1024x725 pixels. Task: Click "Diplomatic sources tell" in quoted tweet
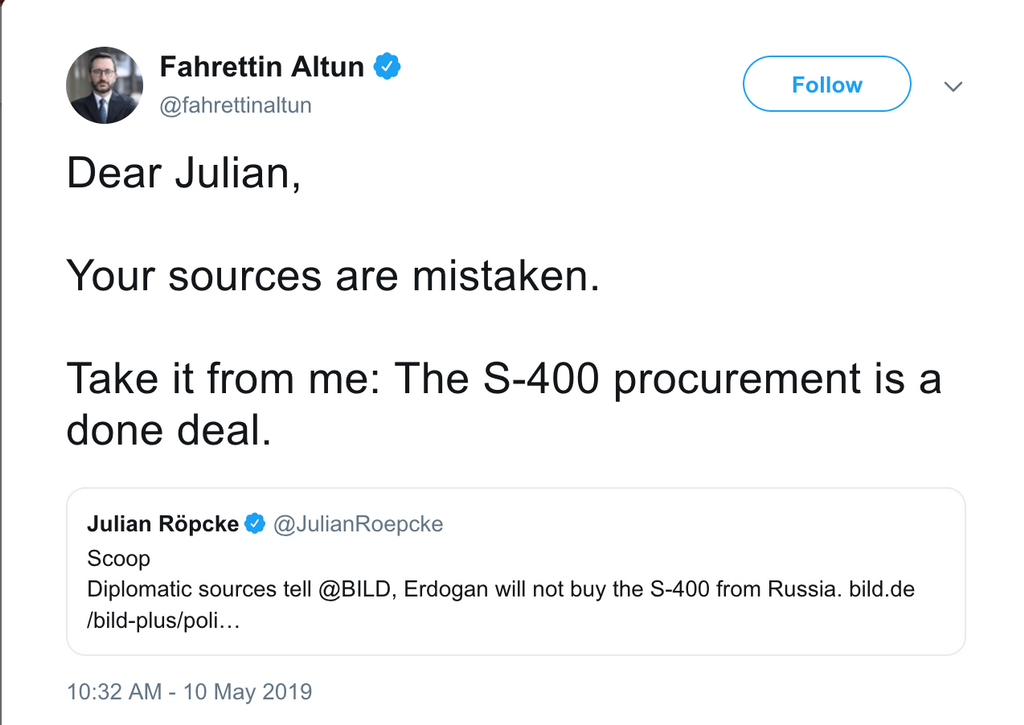[x=198, y=589]
